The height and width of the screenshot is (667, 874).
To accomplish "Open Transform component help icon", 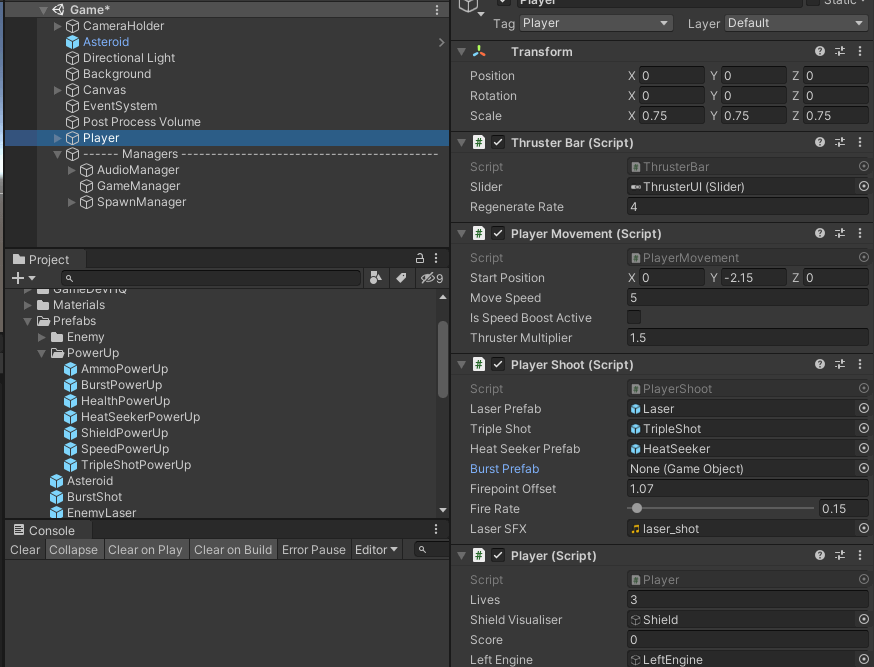I will pyautogui.click(x=819, y=51).
